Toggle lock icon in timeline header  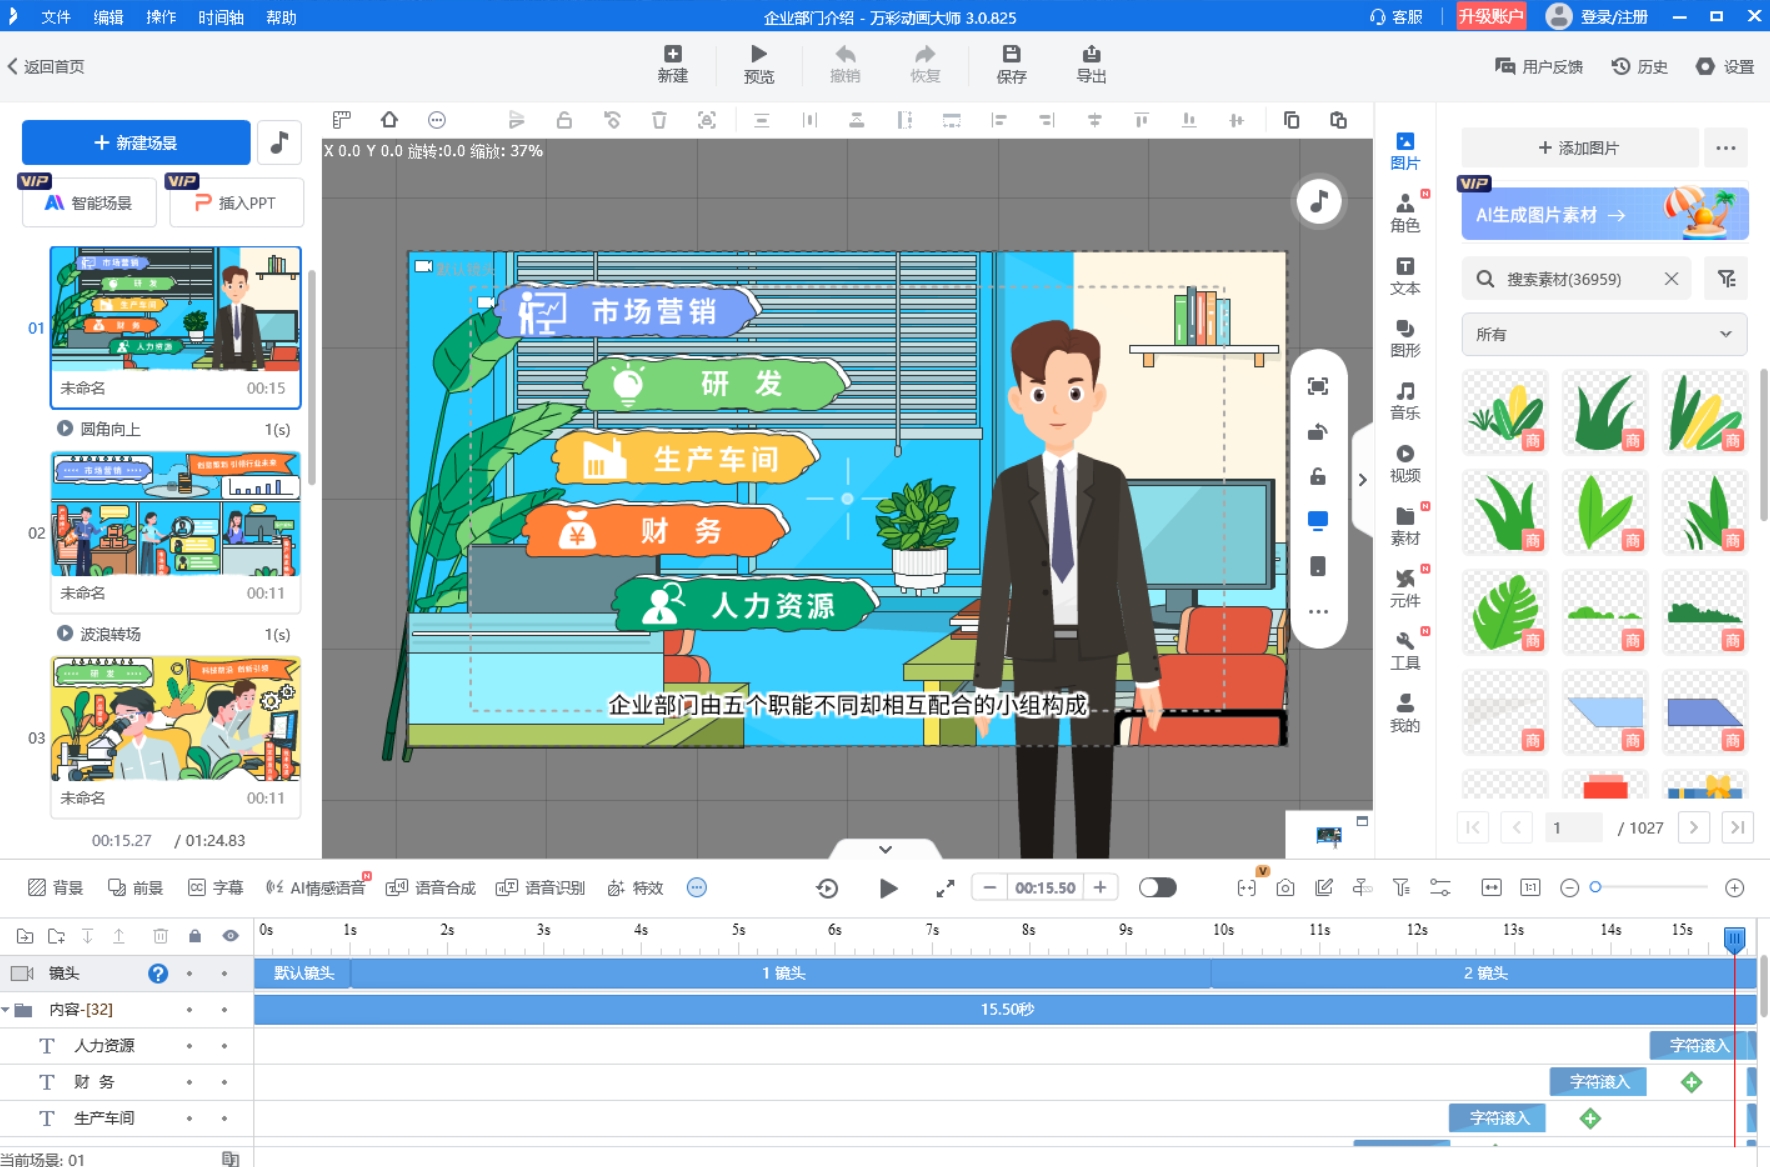pyautogui.click(x=195, y=936)
